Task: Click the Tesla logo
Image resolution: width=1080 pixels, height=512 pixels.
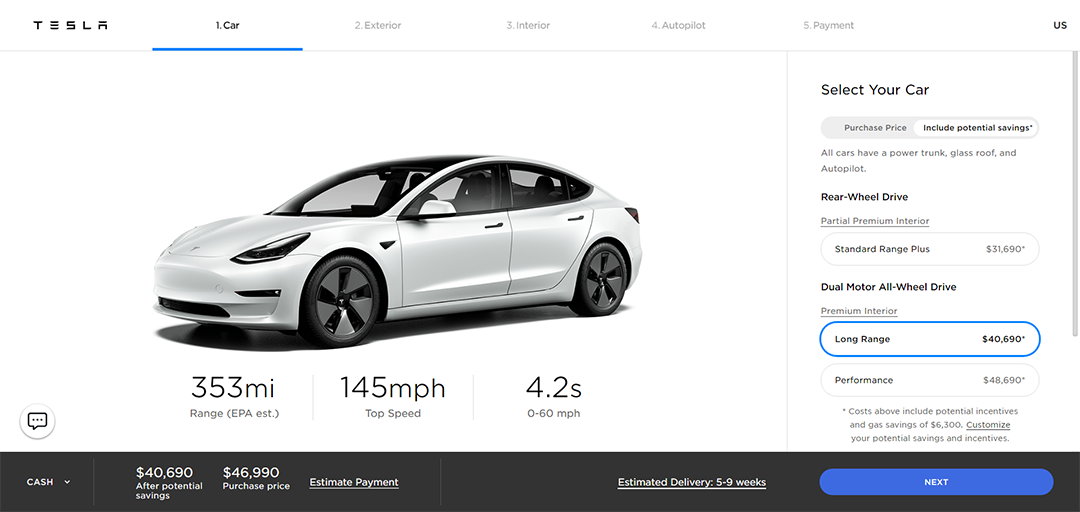Action: tap(70, 25)
